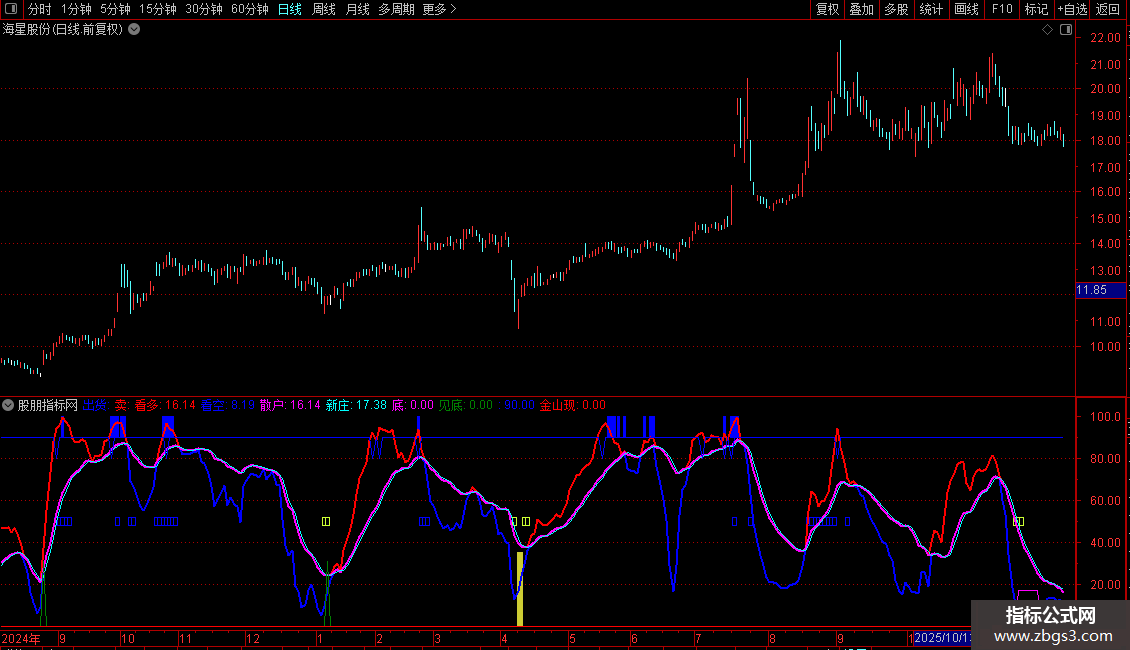Open the 多周期 multi-period view

396,9
